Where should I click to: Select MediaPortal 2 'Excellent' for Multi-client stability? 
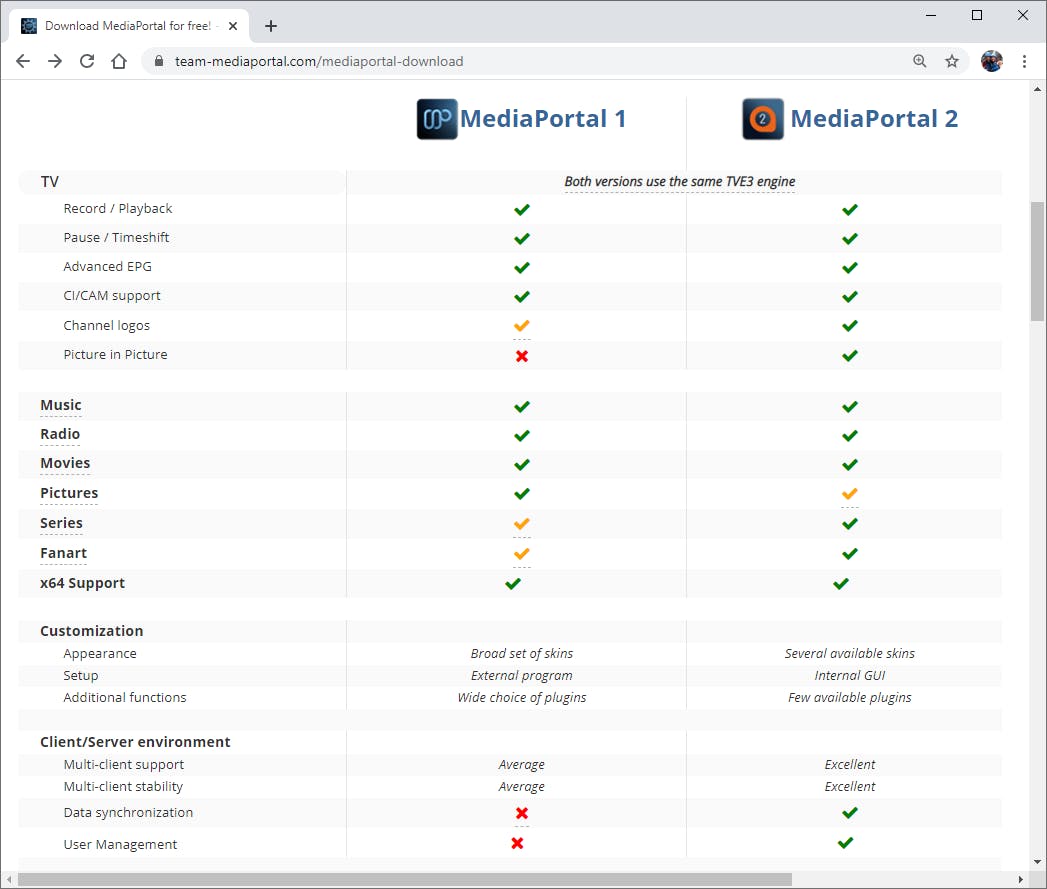[x=849, y=787]
